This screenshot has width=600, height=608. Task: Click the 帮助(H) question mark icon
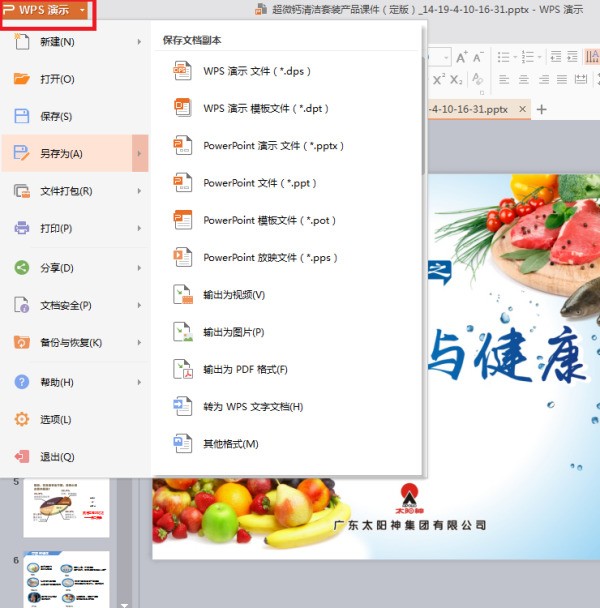pos(22,382)
